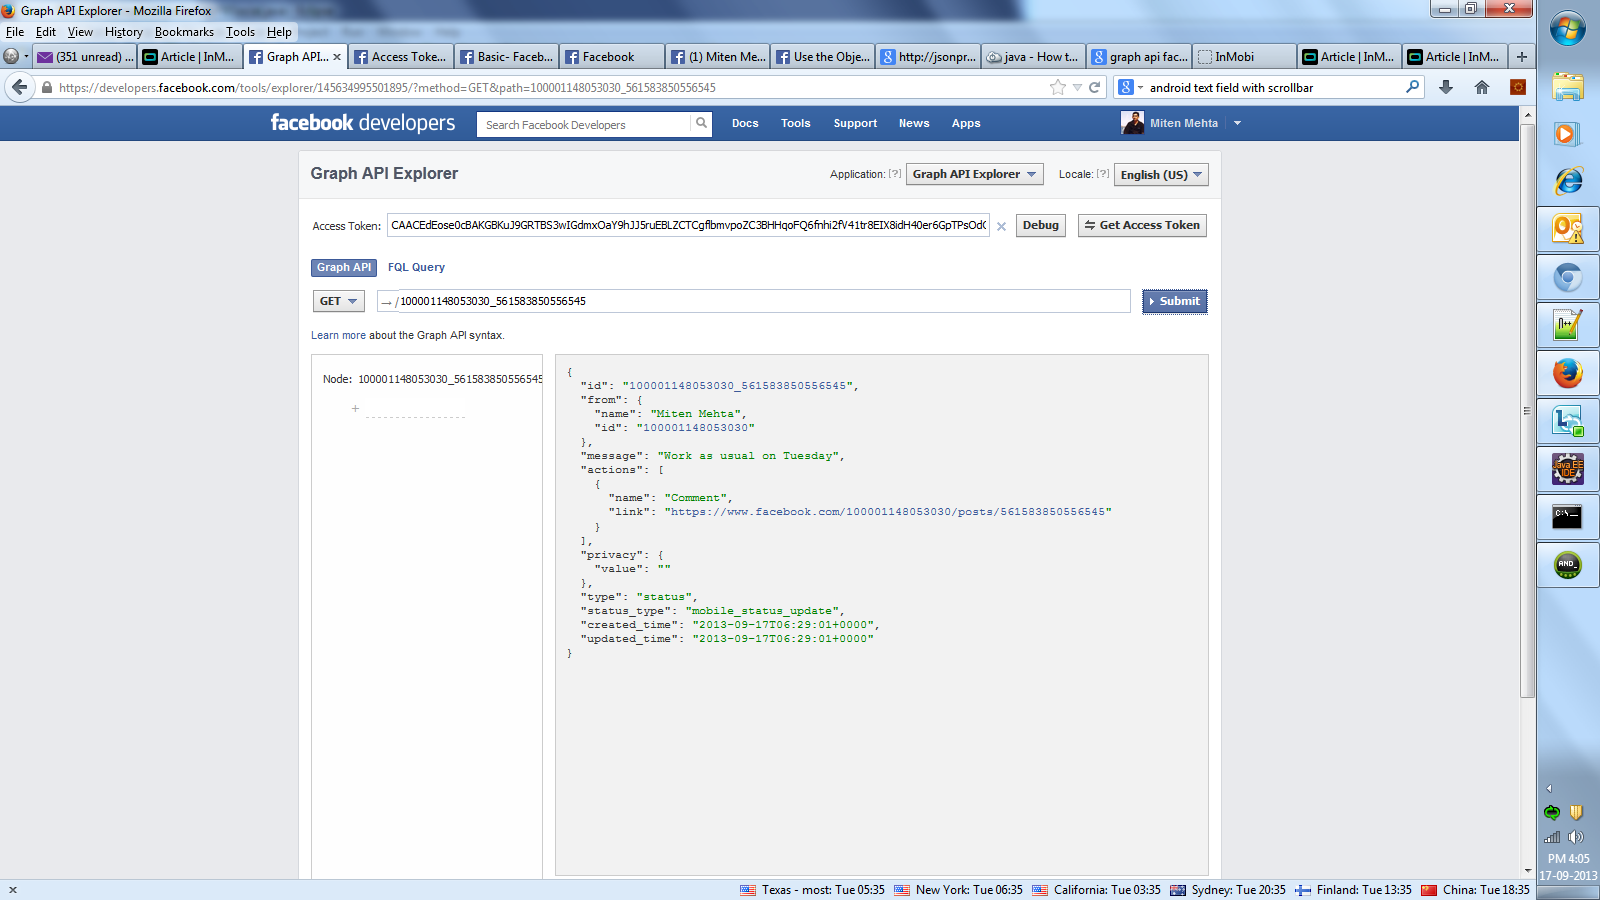Switch to the InMobi tab
1600x900 pixels.
1243,57
